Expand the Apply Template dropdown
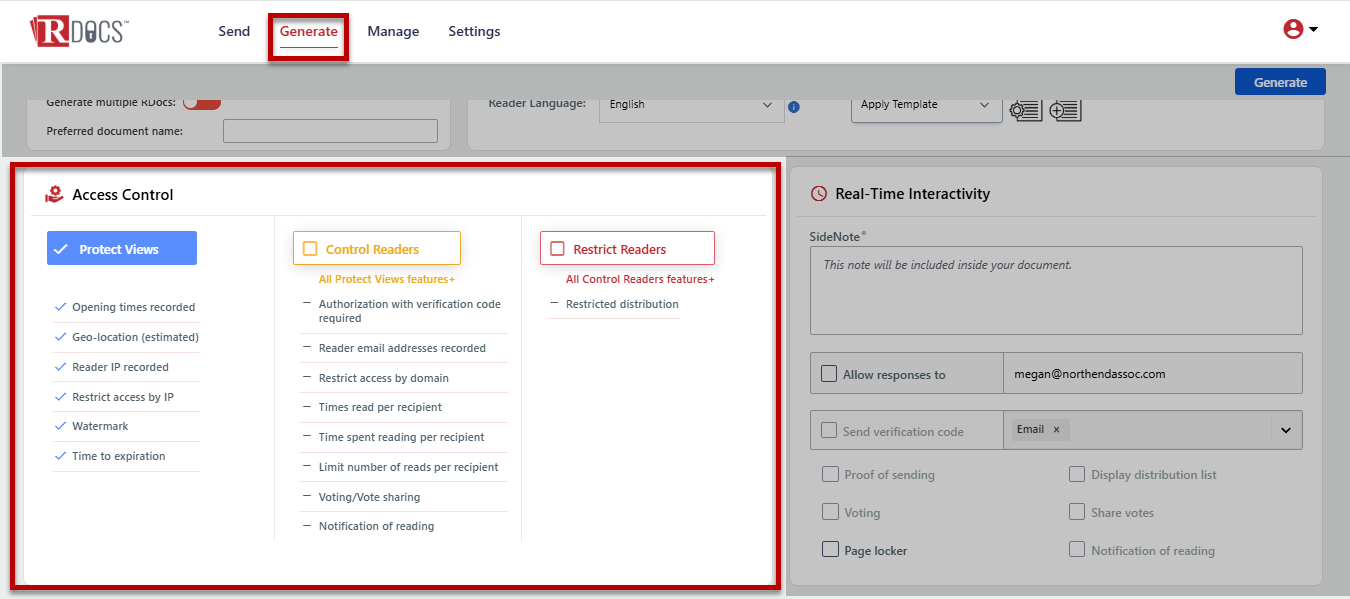Screen dimensions: 1350x599 926,105
